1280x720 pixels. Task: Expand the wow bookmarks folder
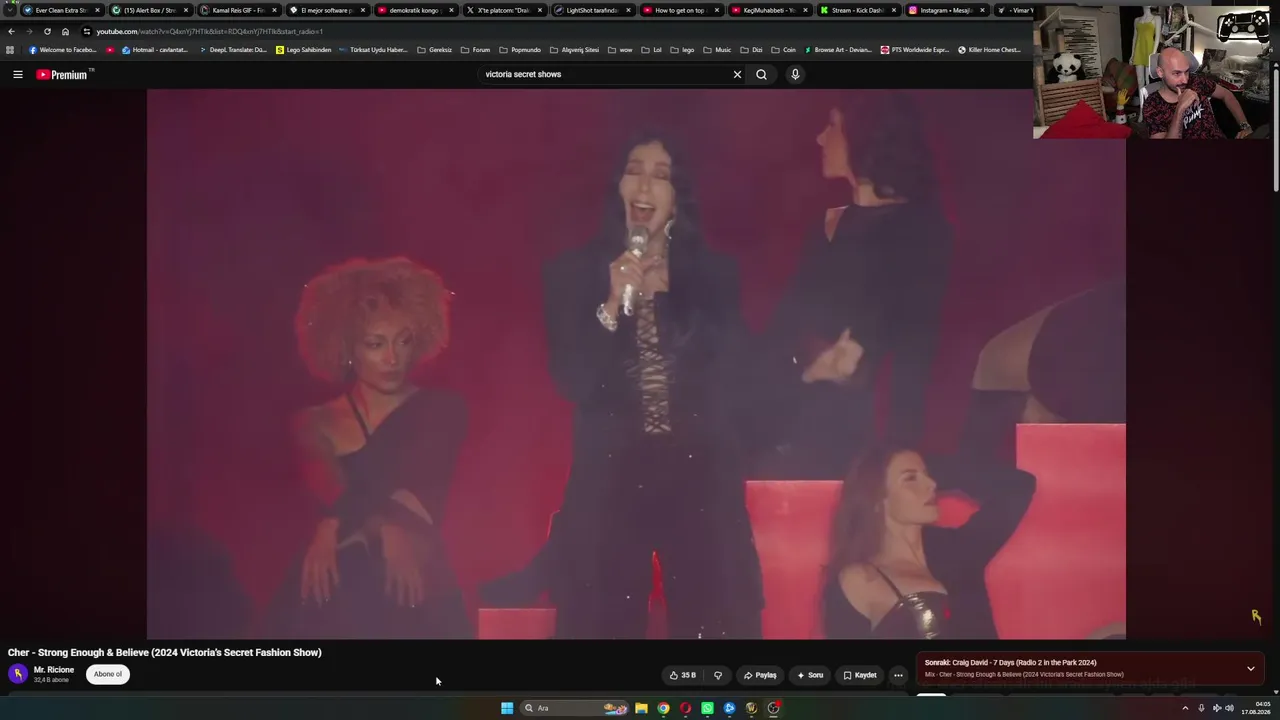(620, 50)
